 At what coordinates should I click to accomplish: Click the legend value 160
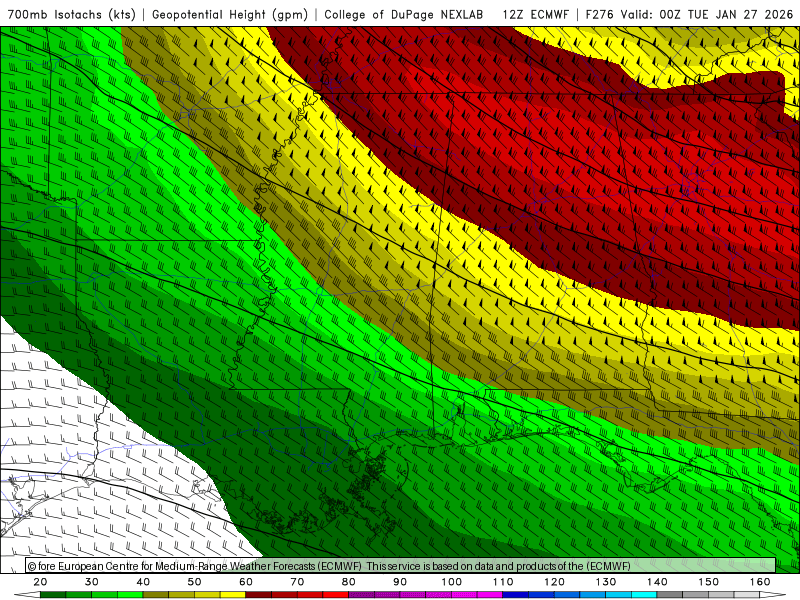click(x=760, y=582)
